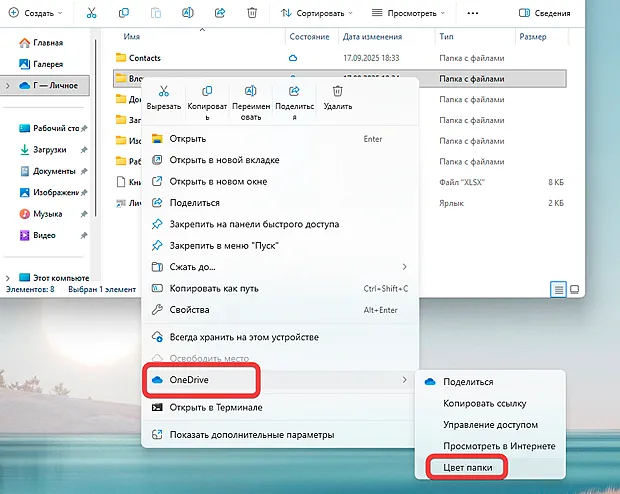Sort by the Размер column header

(533, 36)
